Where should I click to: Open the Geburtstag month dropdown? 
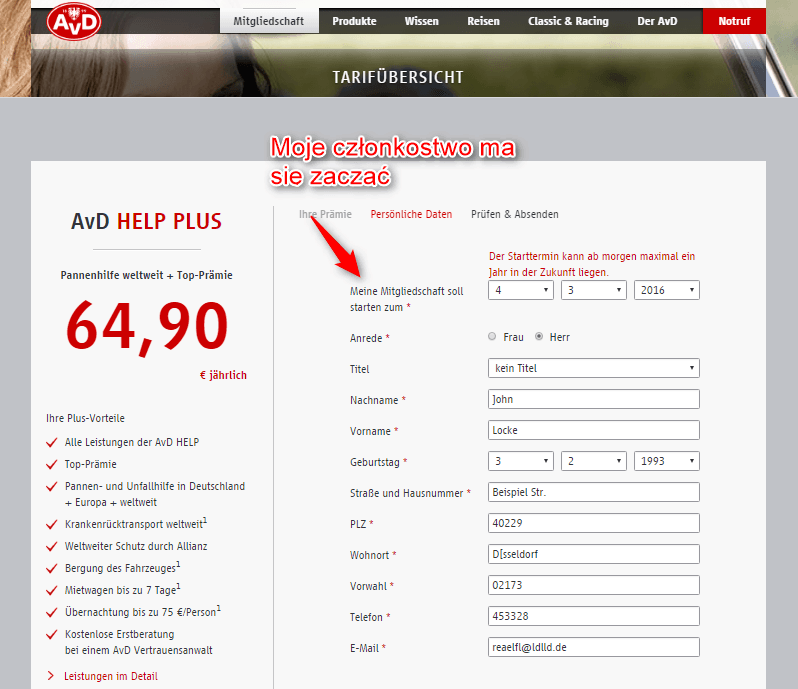click(x=594, y=461)
